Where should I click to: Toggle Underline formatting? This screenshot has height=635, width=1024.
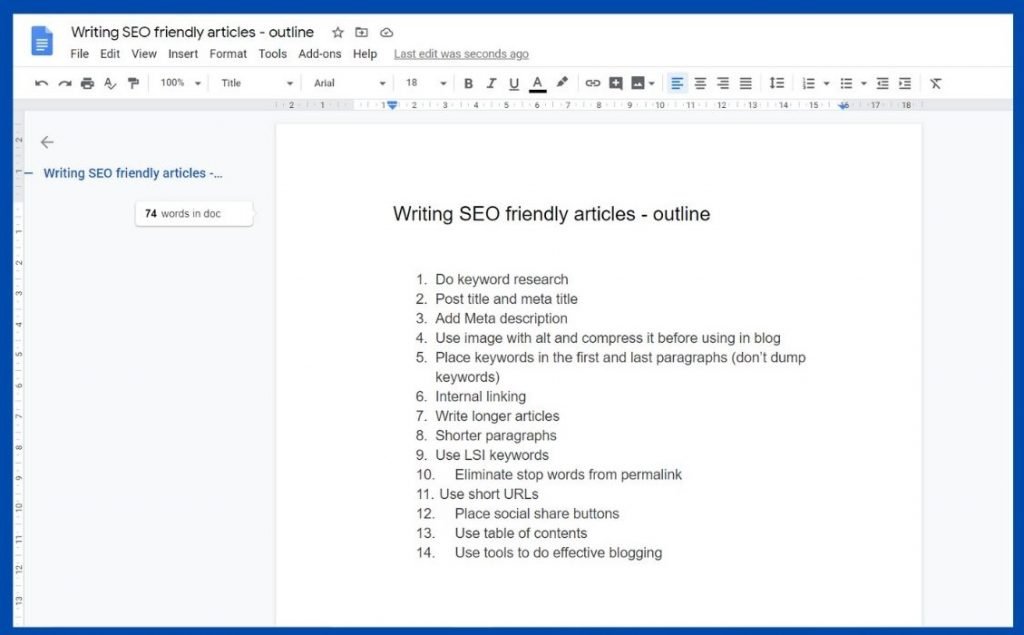[x=514, y=84]
